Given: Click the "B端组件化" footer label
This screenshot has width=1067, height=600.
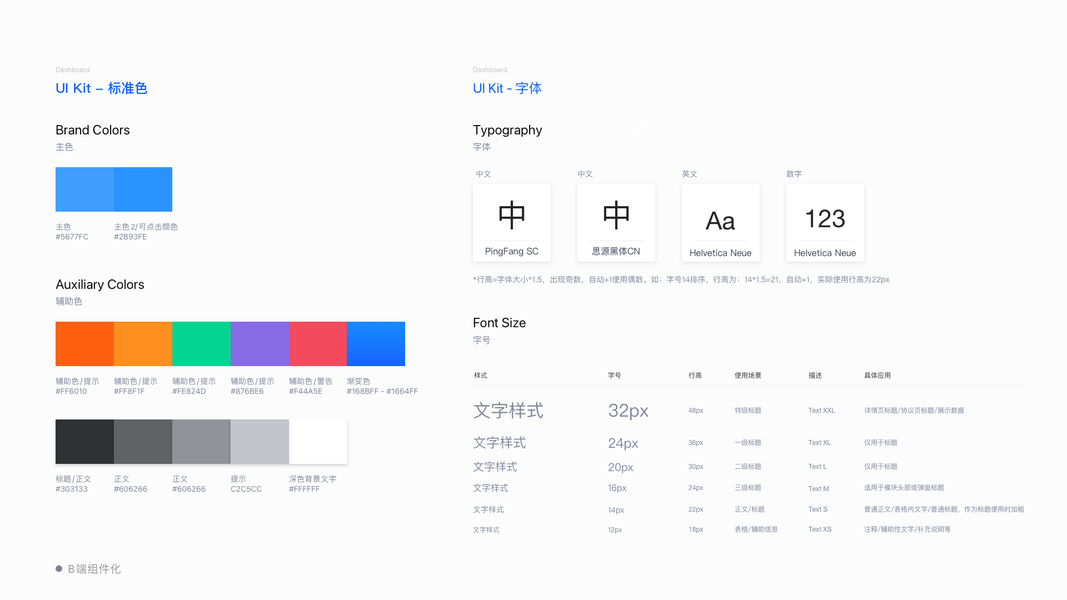Looking at the screenshot, I should (x=94, y=569).
